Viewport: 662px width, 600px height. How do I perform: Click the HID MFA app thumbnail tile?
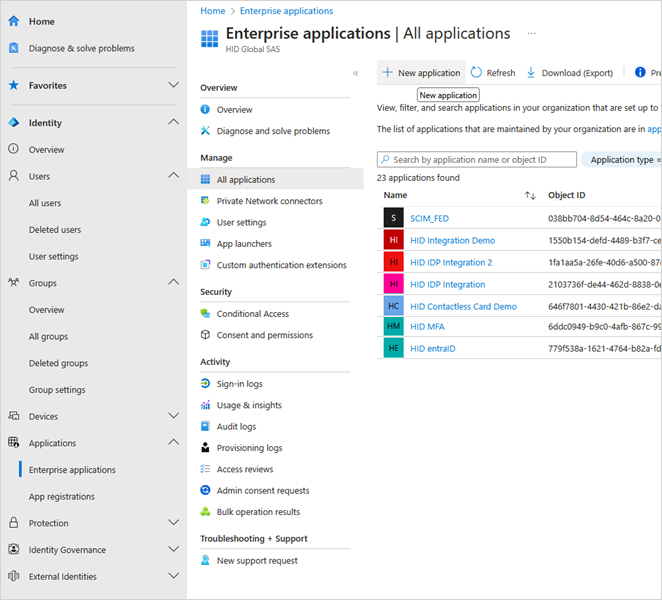pyautogui.click(x=393, y=326)
